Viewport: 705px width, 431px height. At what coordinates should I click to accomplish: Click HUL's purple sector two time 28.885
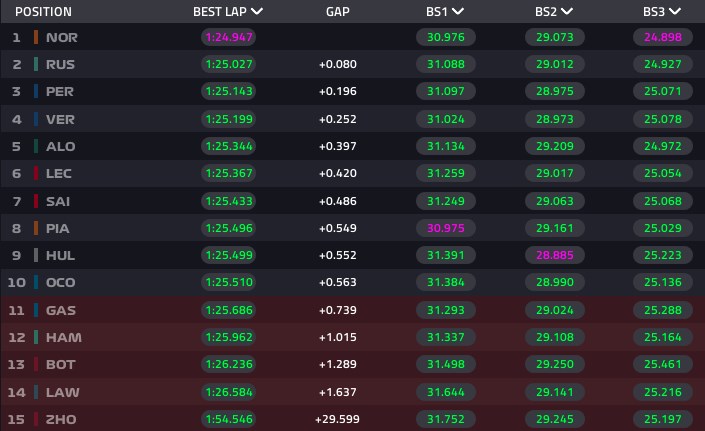tap(554, 255)
